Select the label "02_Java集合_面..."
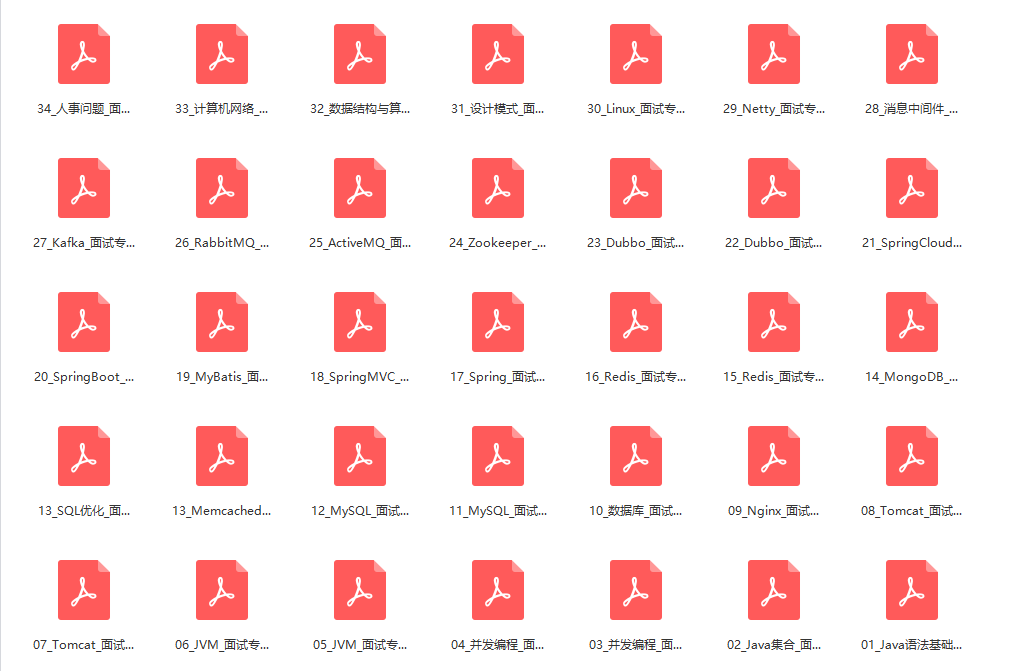 tap(774, 645)
